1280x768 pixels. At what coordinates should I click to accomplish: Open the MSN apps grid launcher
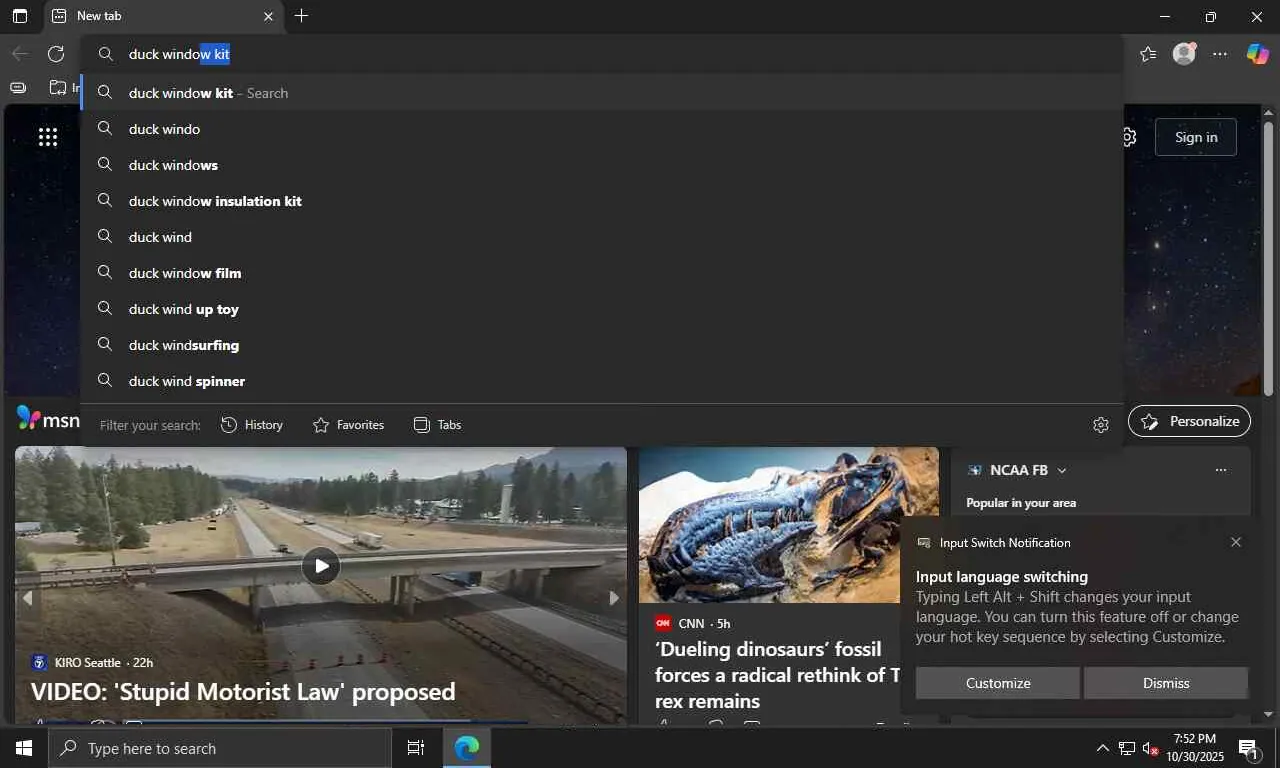coord(48,137)
